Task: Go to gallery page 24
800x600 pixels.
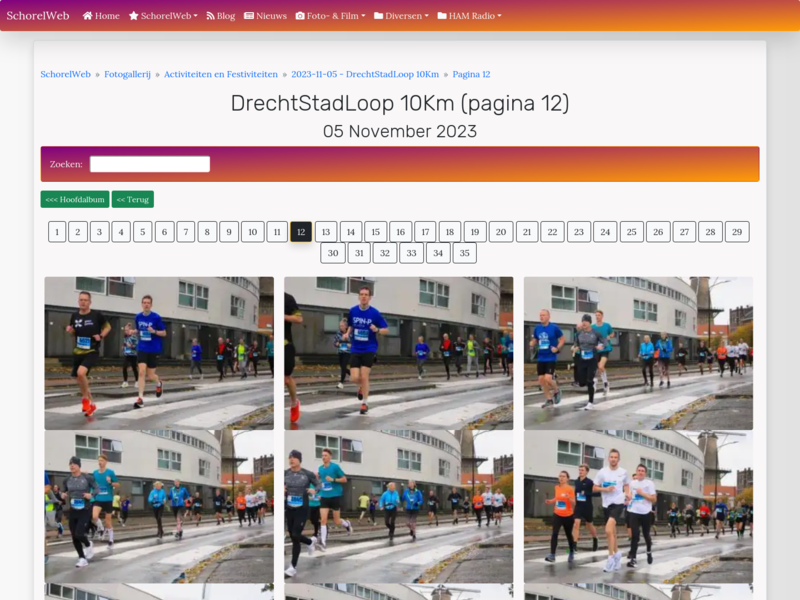Action: 605,232
